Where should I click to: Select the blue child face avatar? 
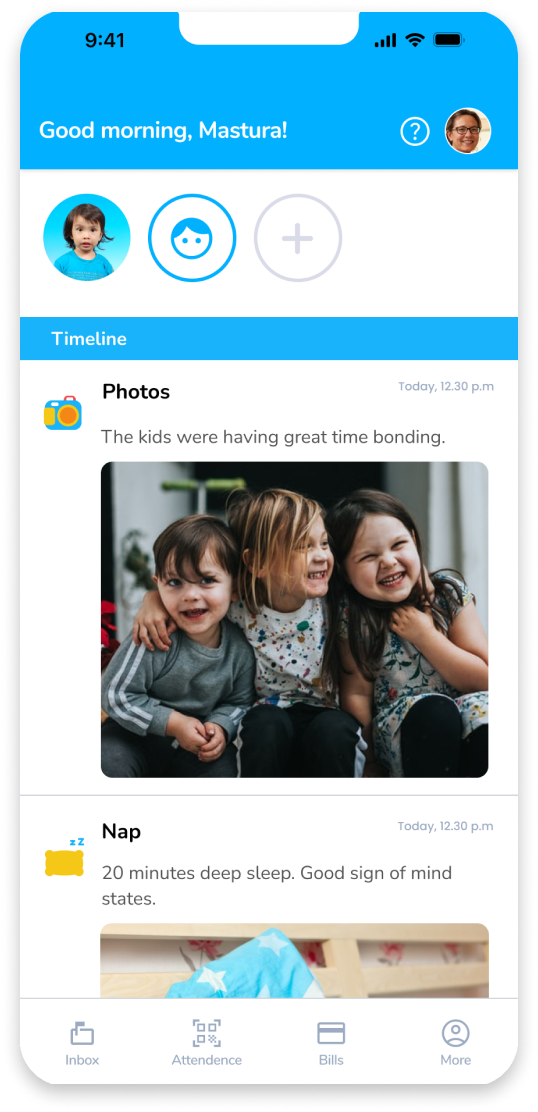(192, 238)
